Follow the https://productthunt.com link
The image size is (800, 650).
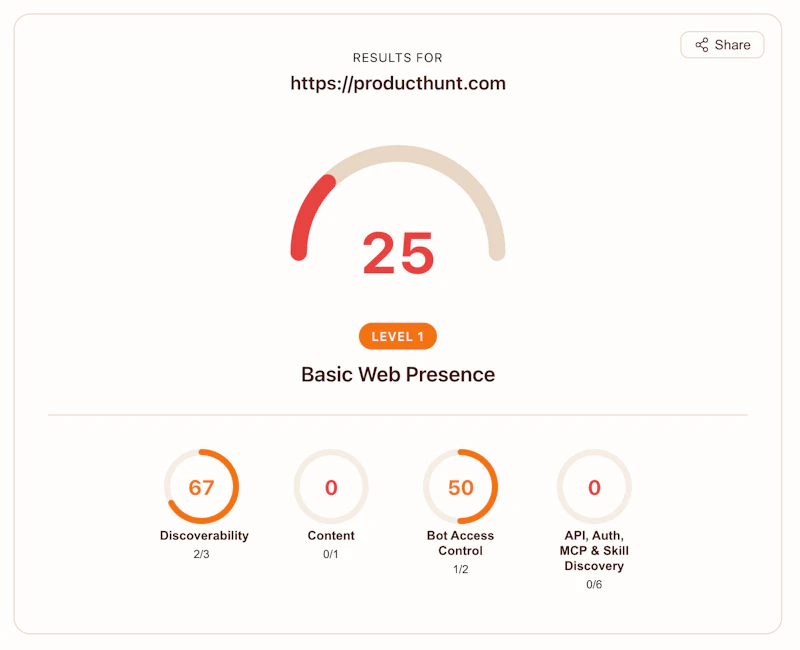(398, 83)
